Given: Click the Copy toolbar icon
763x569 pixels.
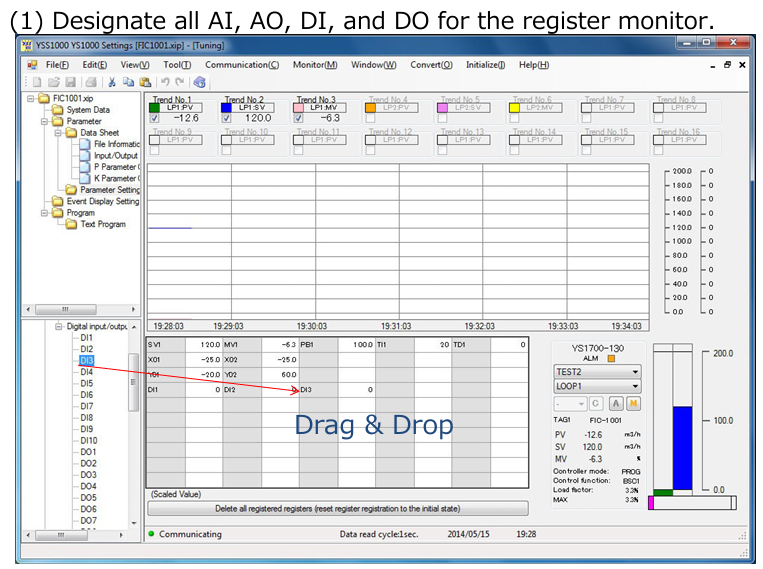Looking at the screenshot, I should click(x=128, y=82).
